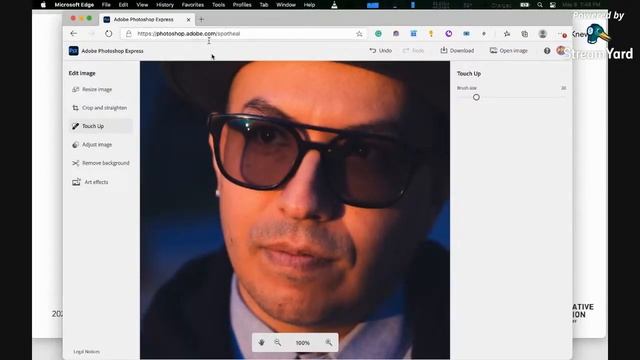640x360 pixels.
Task: Click the Adobe Photoshop Express logo
Action: pos(73,51)
